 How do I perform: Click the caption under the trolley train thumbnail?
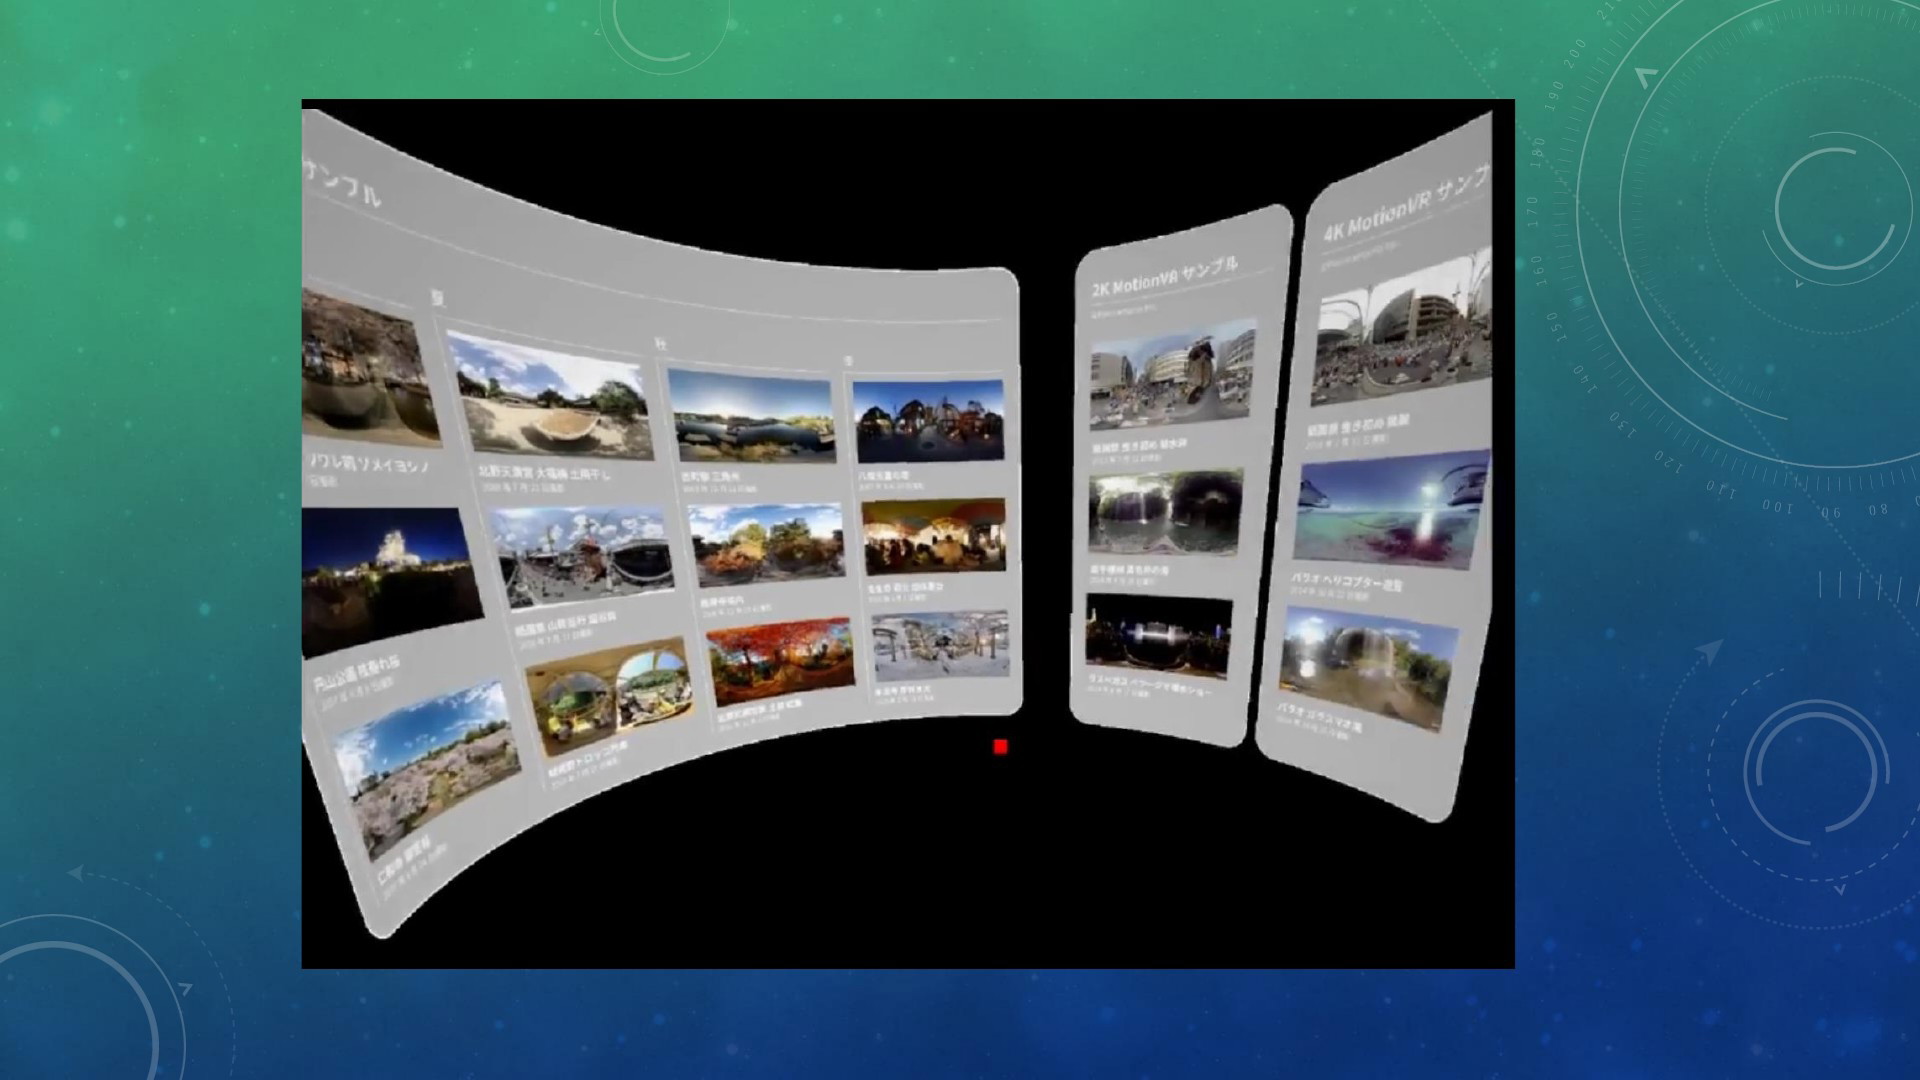click(x=588, y=759)
